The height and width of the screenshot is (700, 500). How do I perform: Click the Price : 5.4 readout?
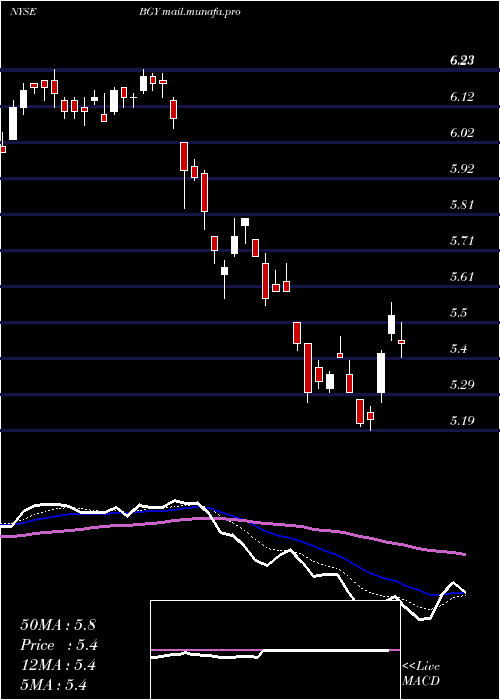pyautogui.click(x=59, y=645)
